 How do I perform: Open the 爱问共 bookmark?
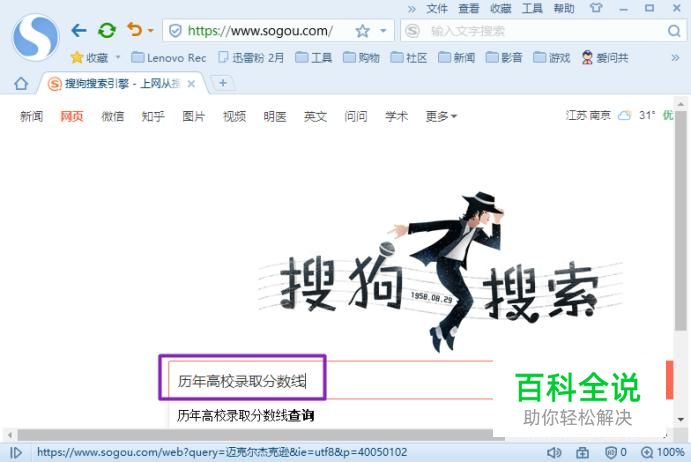pyautogui.click(x=605, y=58)
